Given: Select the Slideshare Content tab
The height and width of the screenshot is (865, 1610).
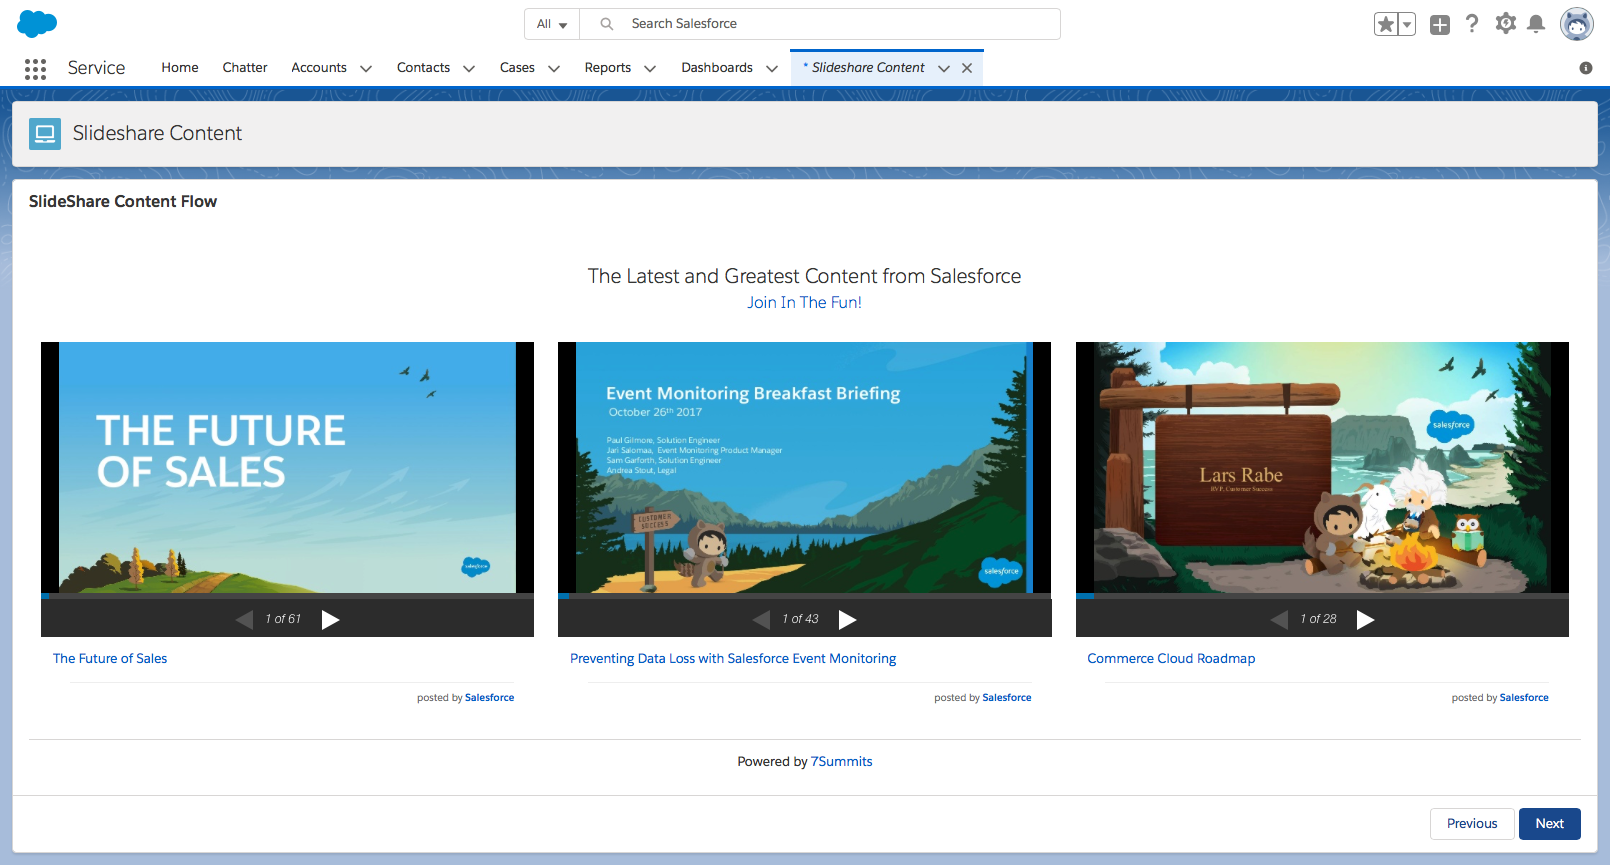Looking at the screenshot, I should 868,67.
